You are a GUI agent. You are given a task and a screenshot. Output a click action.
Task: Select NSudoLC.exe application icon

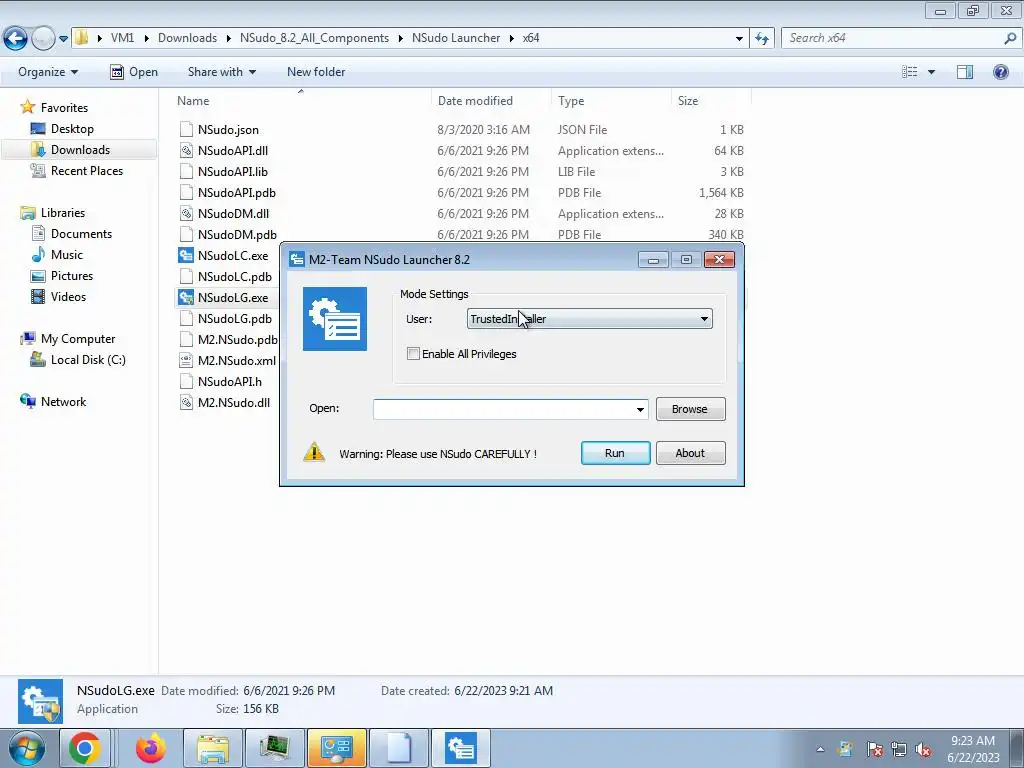[x=186, y=255]
